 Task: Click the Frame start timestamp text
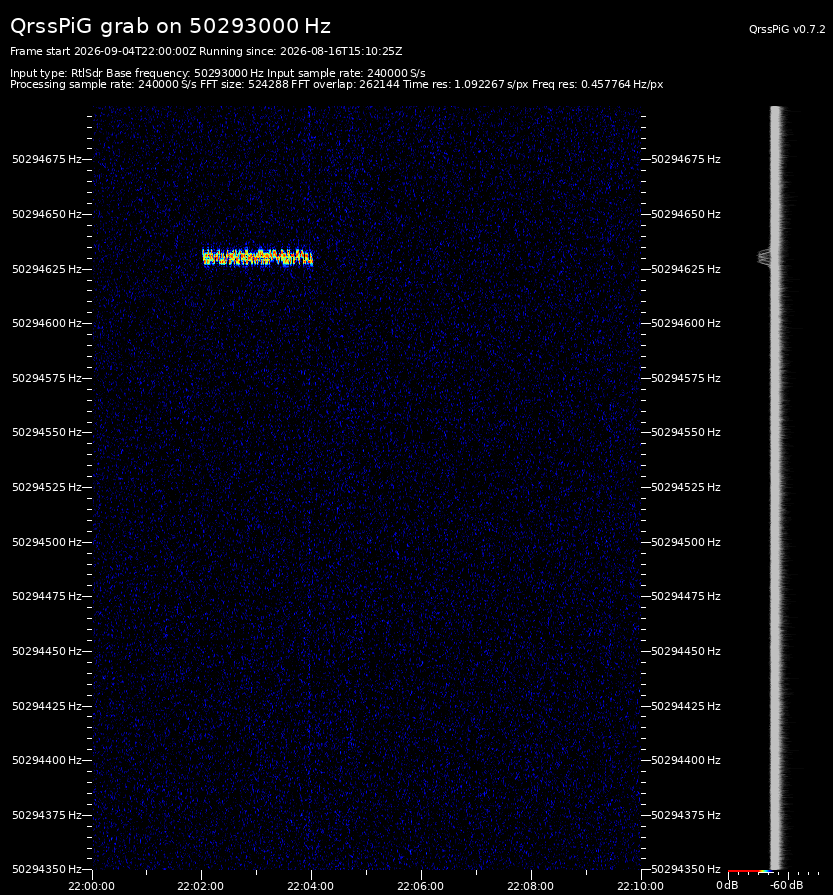[103, 51]
